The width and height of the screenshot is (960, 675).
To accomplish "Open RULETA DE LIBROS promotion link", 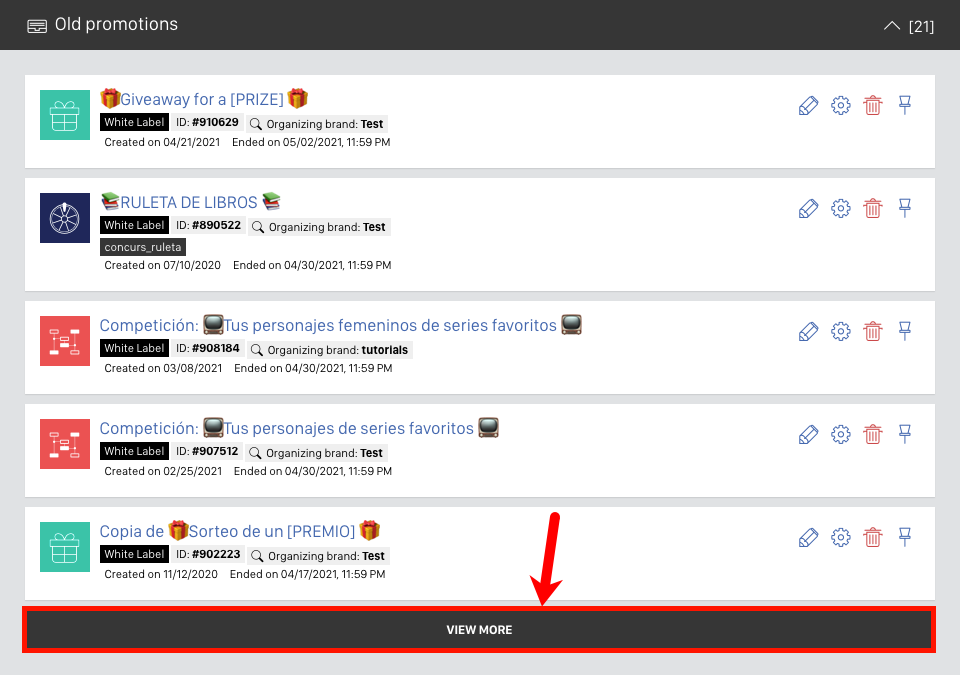I will (190, 202).
